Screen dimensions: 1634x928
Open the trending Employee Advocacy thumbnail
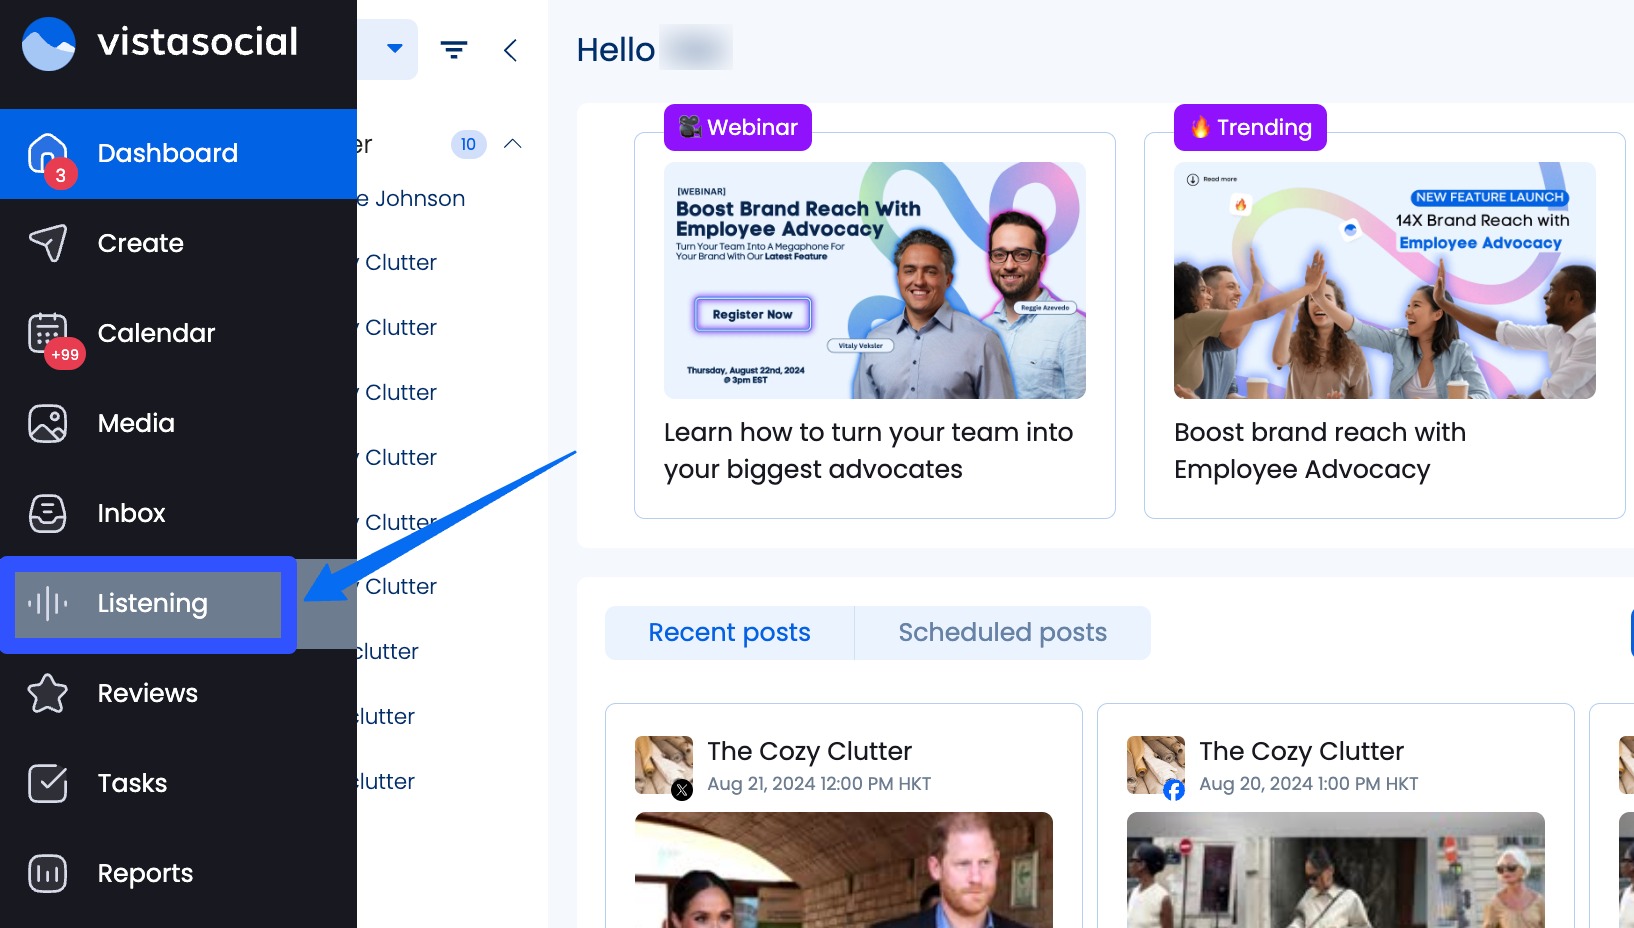click(x=1384, y=280)
